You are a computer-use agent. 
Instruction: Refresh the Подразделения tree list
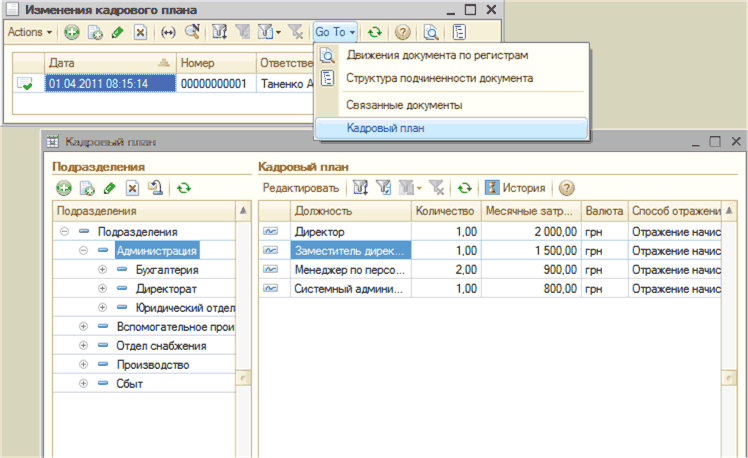tap(184, 187)
